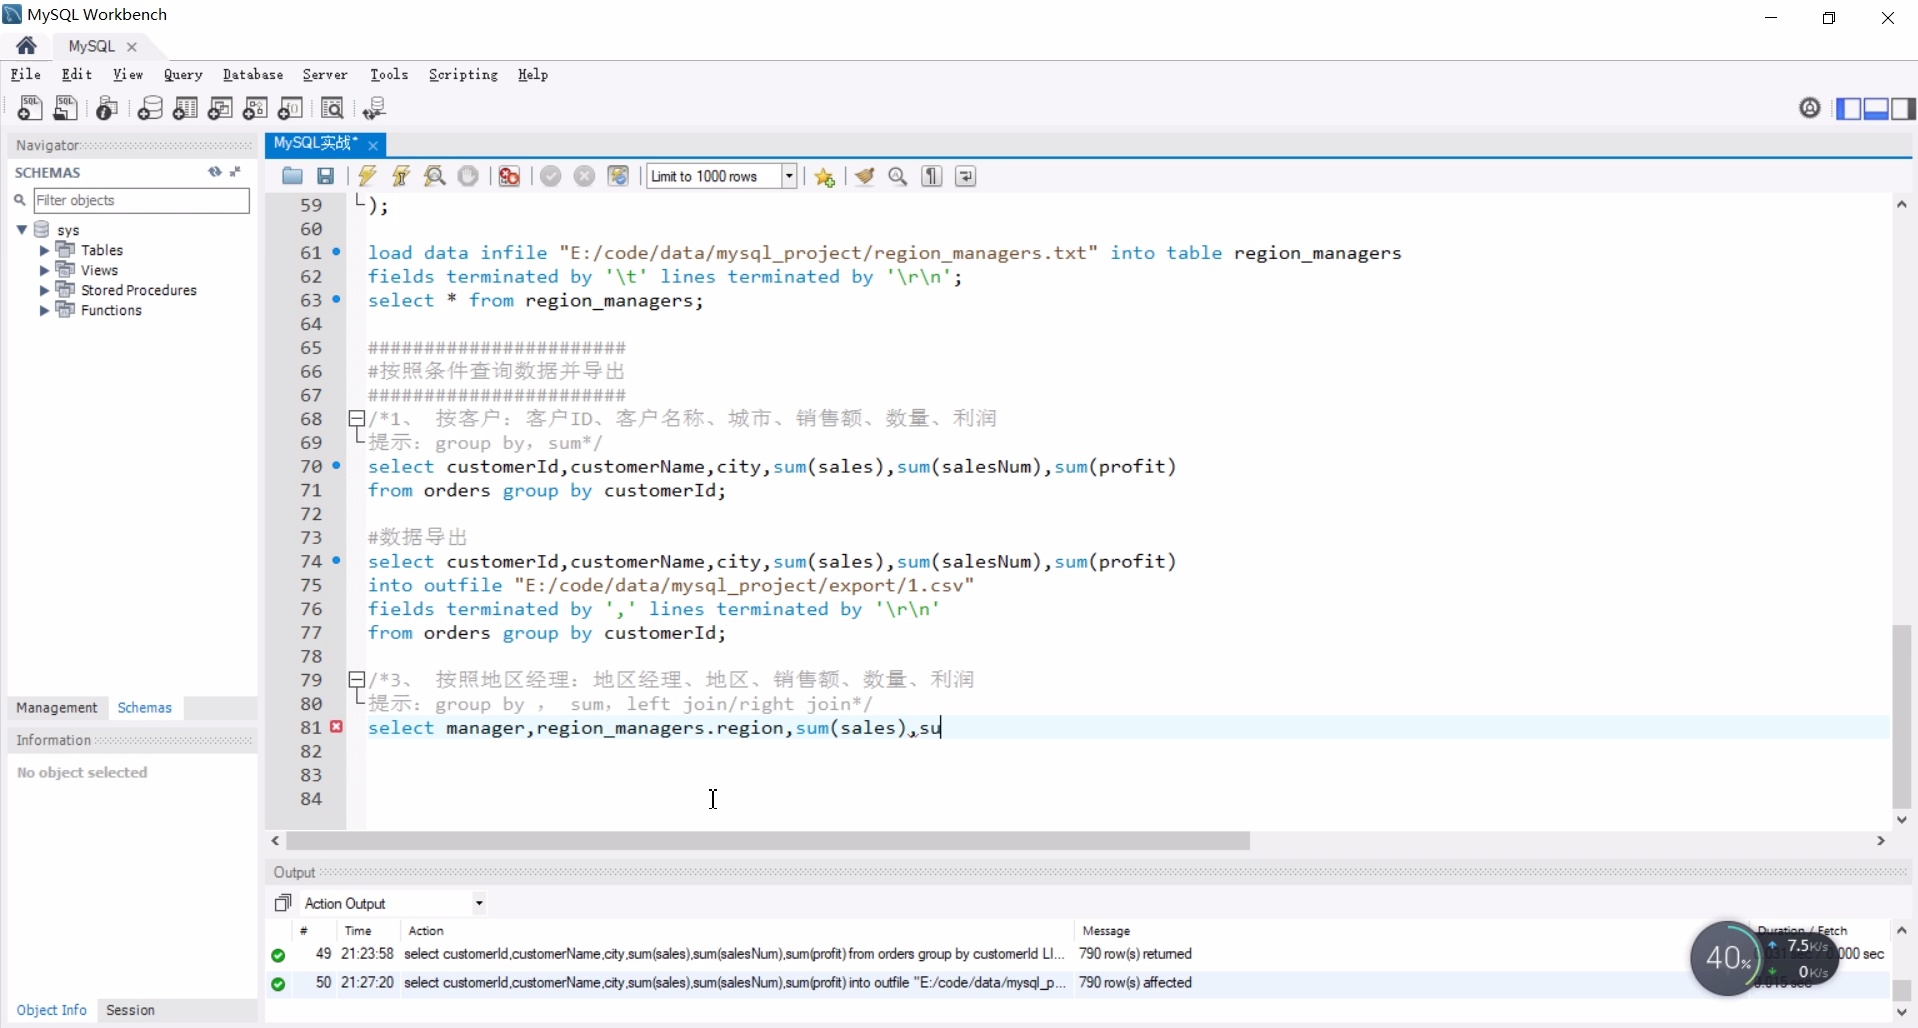
Task: Toggle display of invisible characters
Action: point(932,176)
